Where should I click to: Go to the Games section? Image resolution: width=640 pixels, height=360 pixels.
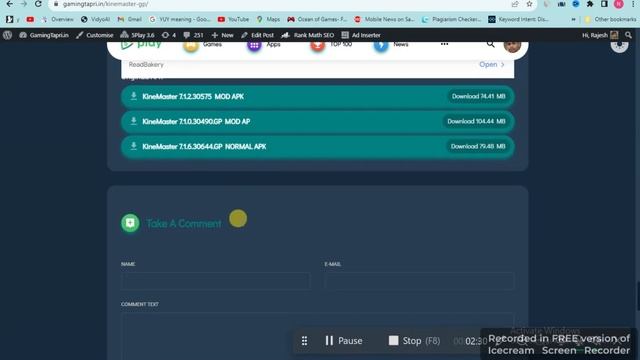coord(203,45)
